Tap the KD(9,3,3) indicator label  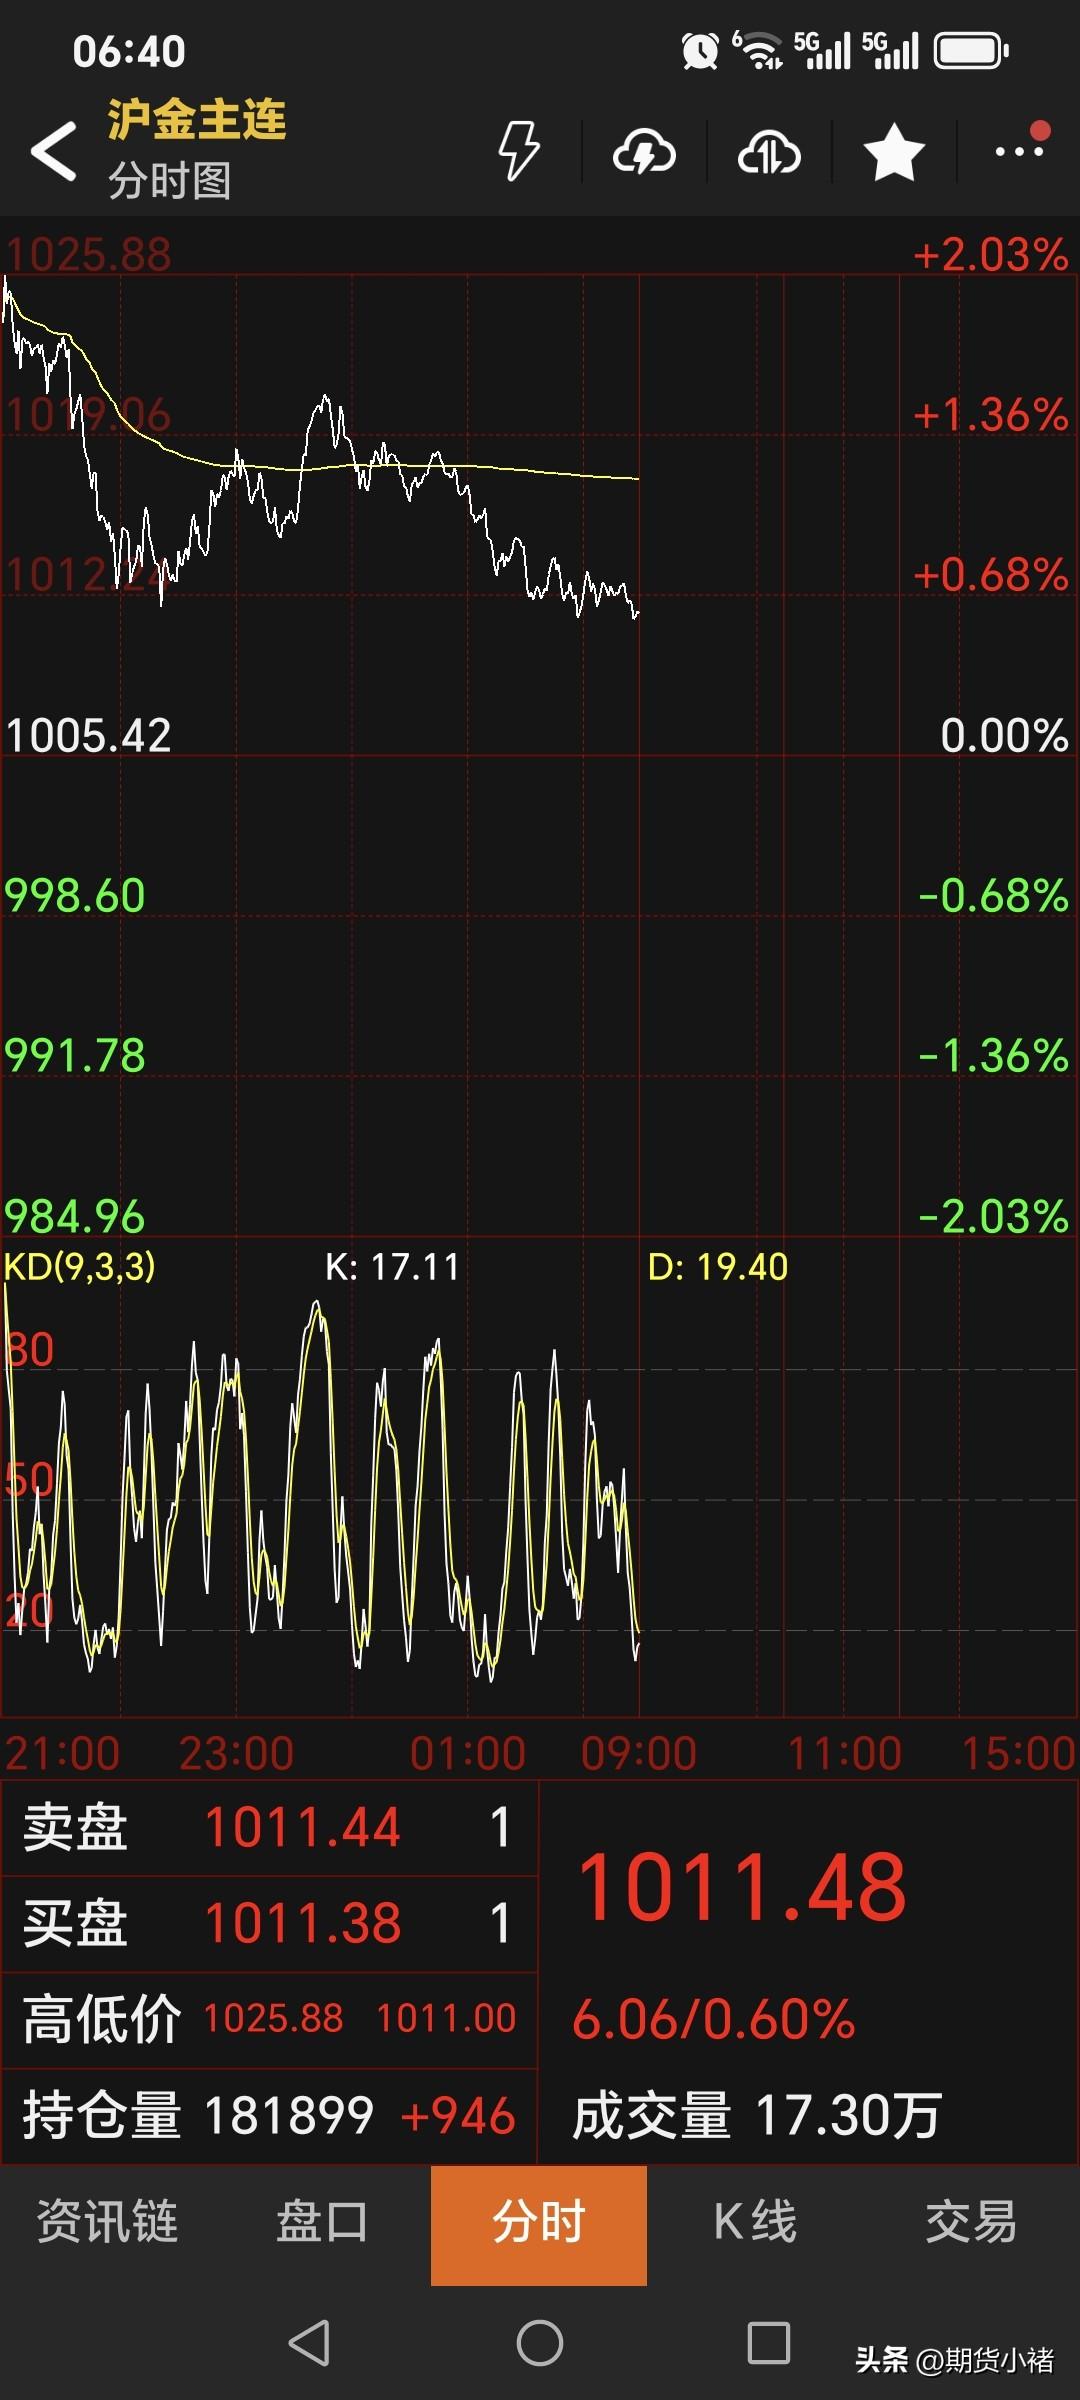coord(80,1267)
